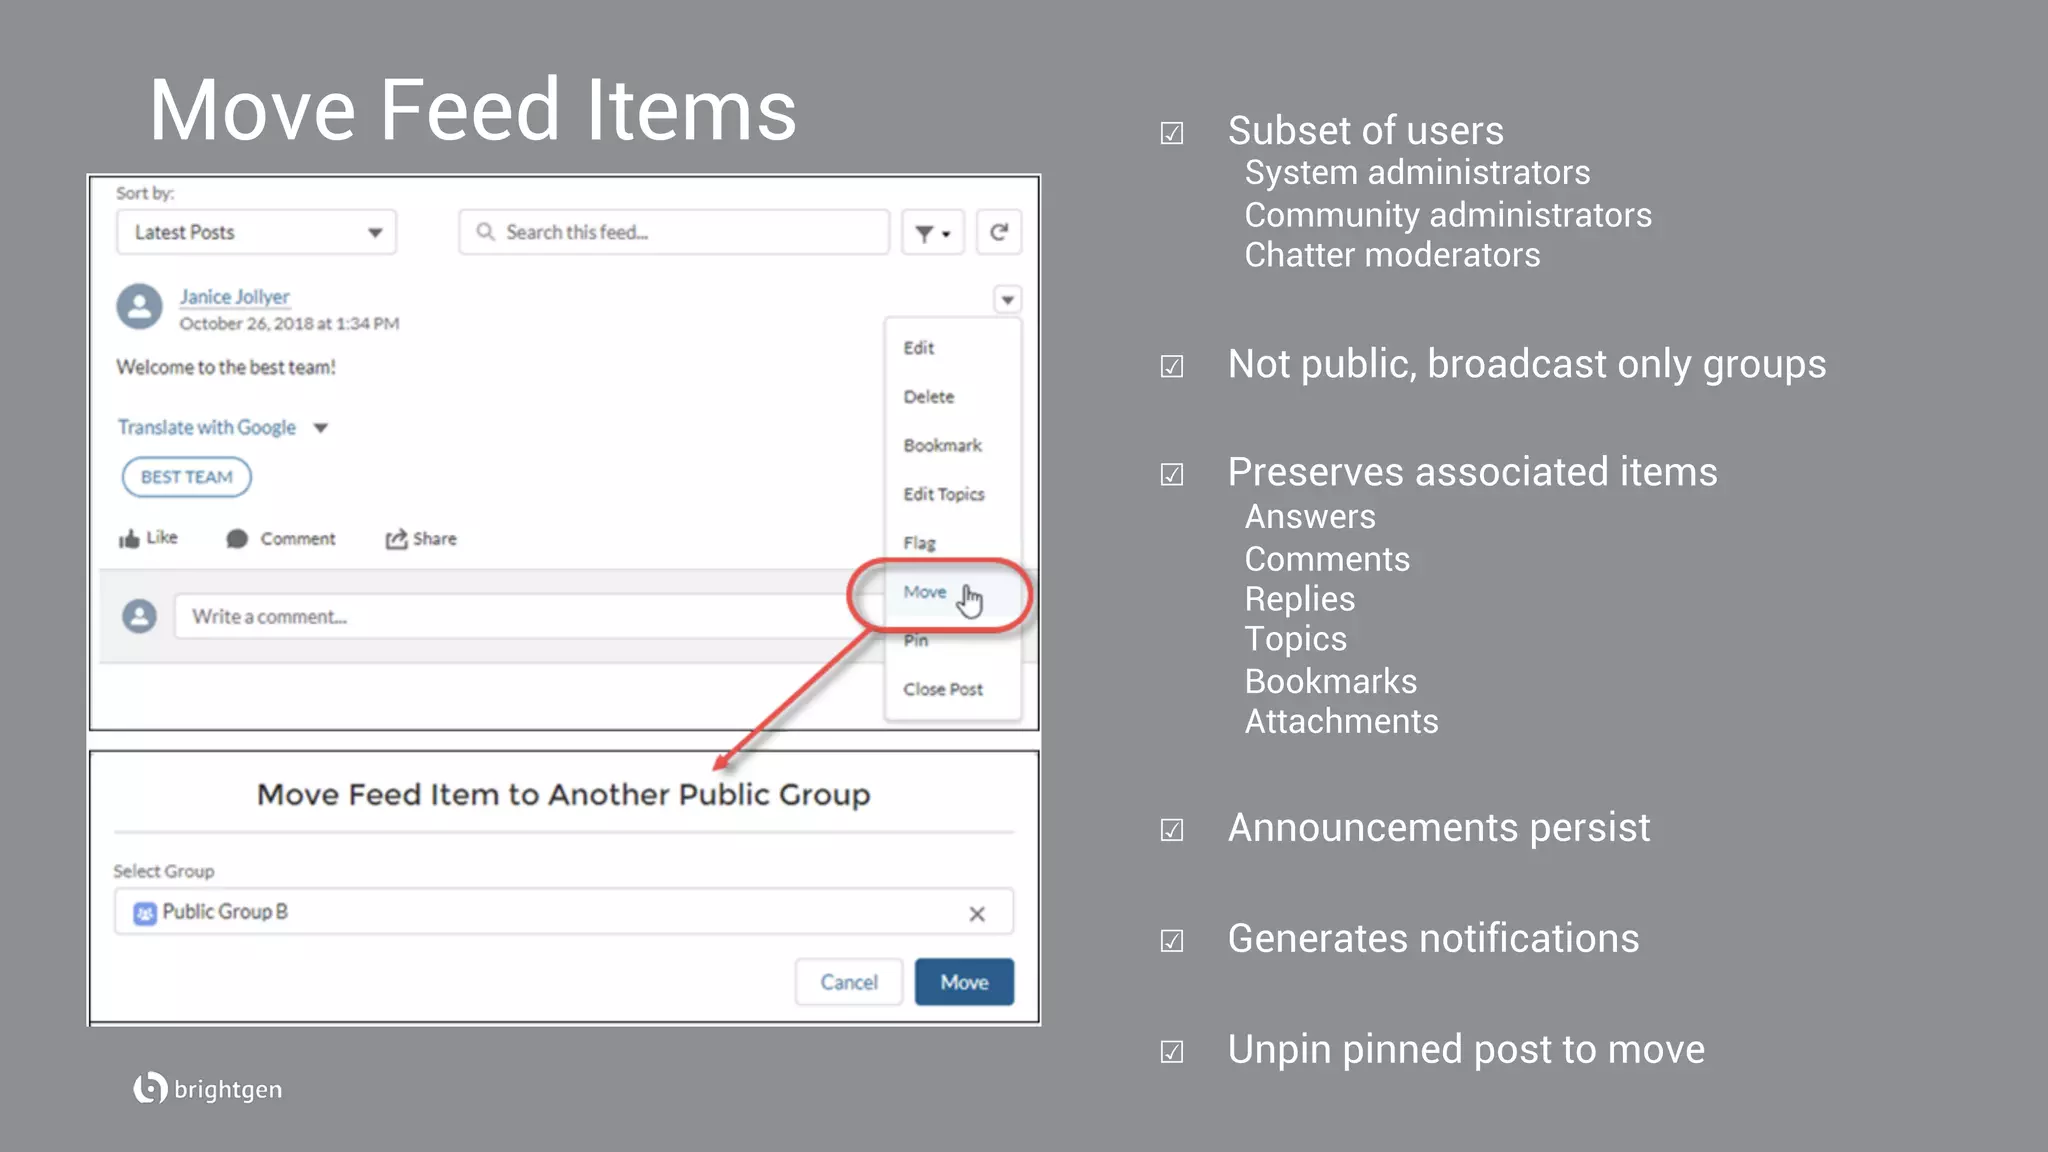Click the Subset of users checkbox
This screenshot has height=1152, width=2048.
click(x=1172, y=133)
